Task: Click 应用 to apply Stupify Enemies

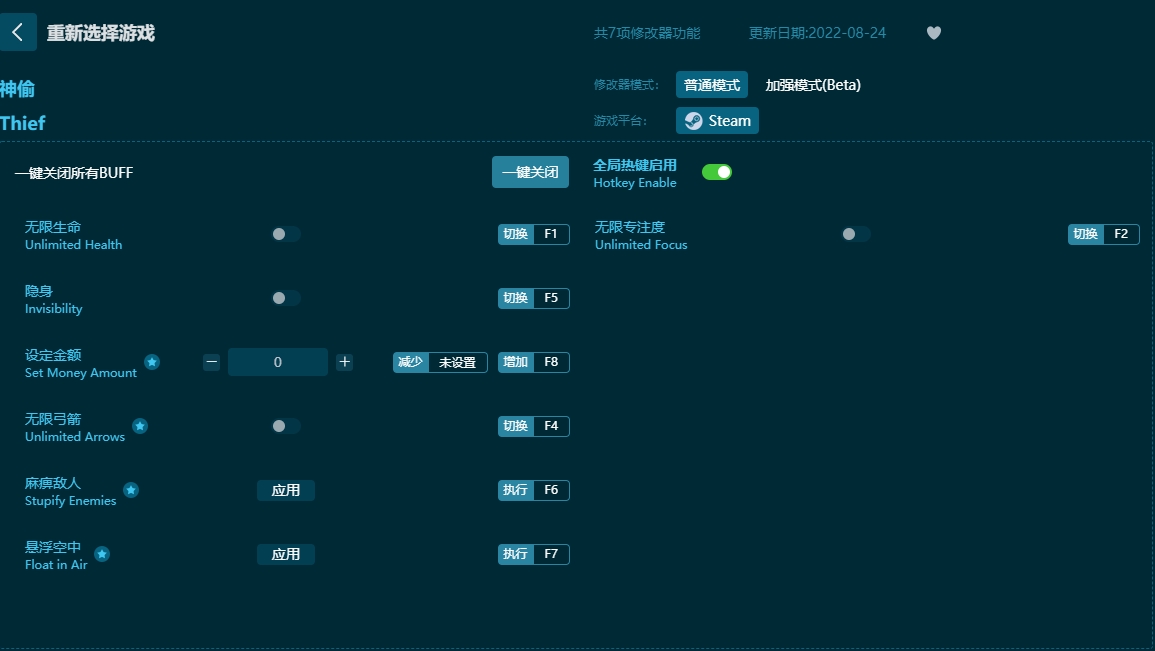Action: [286, 490]
